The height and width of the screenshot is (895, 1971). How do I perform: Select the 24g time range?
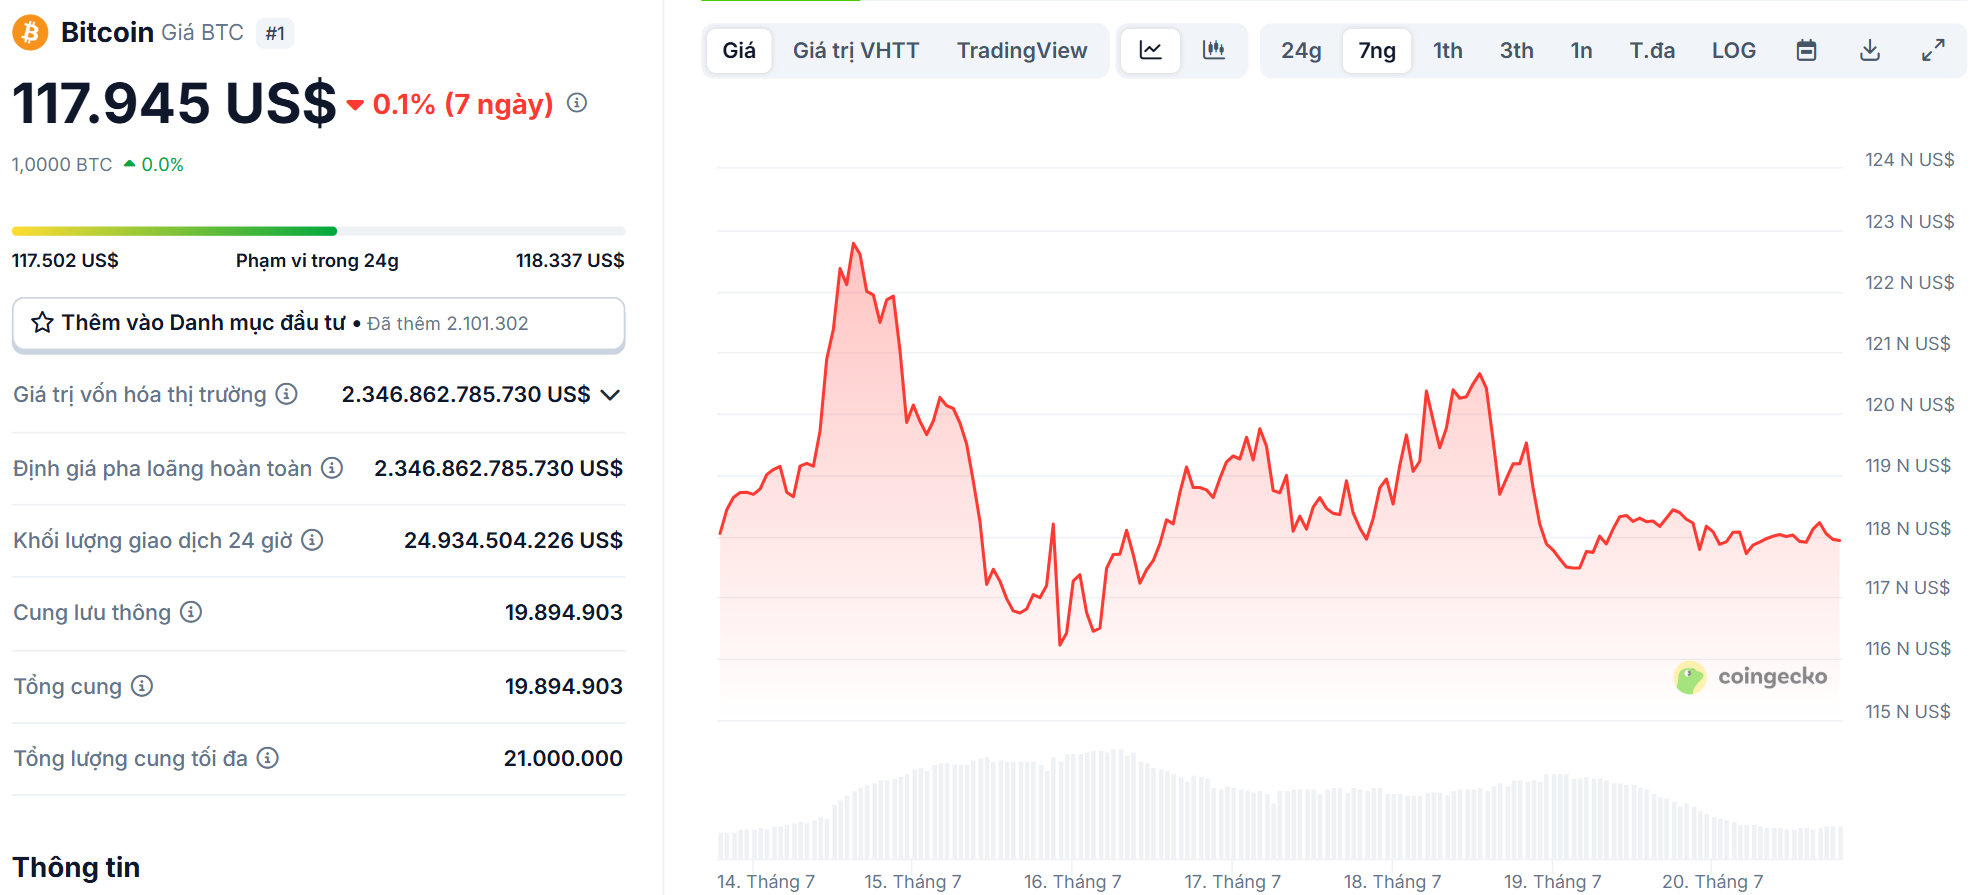pyautogui.click(x=1301, y=50)
